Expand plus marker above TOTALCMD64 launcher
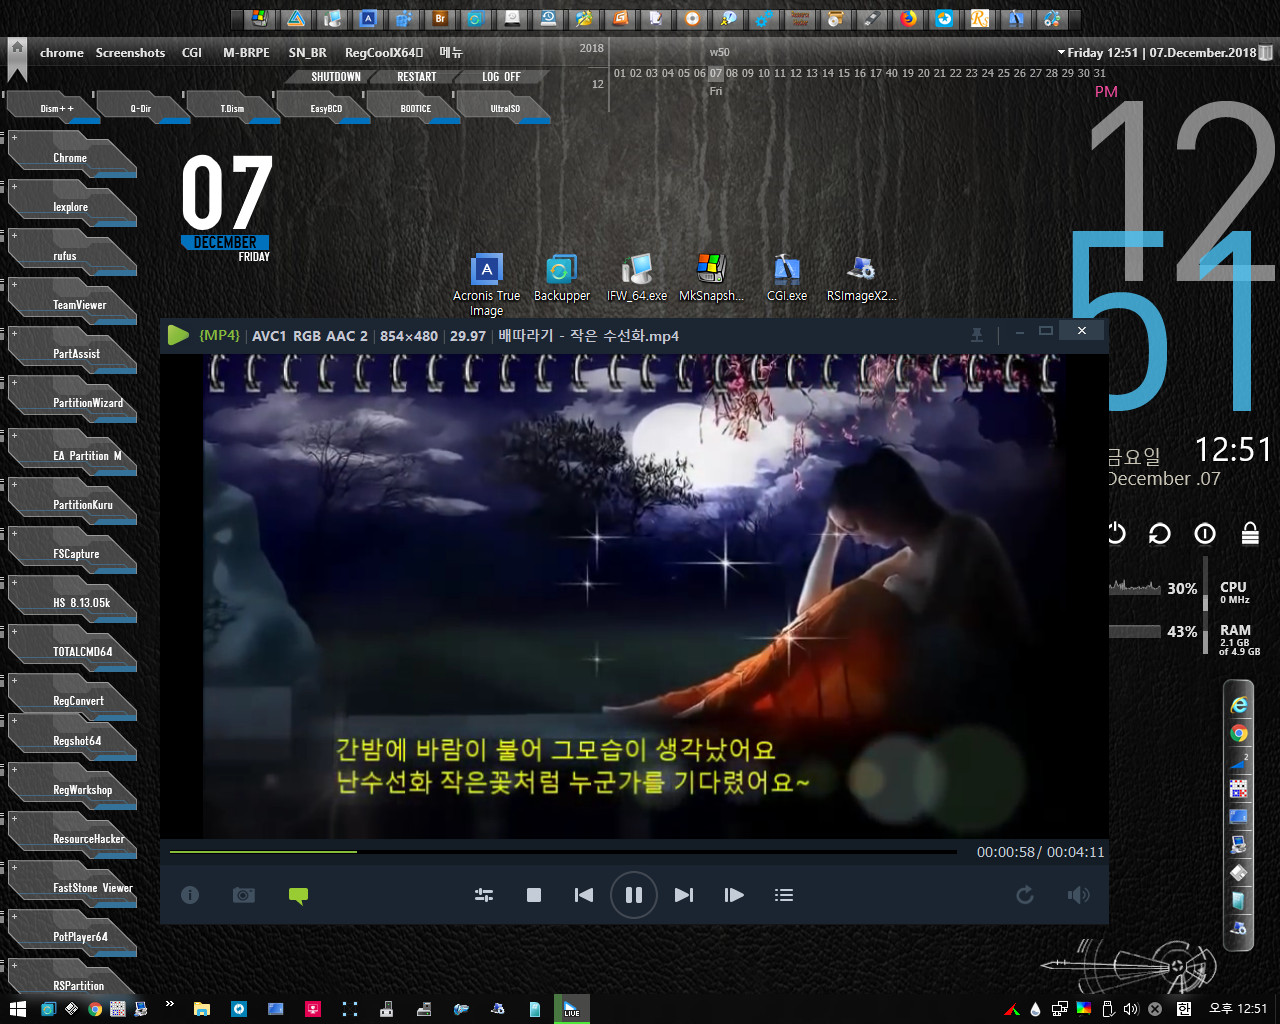The width and height of the screenshot is (1280, 1024). point(14,632)
